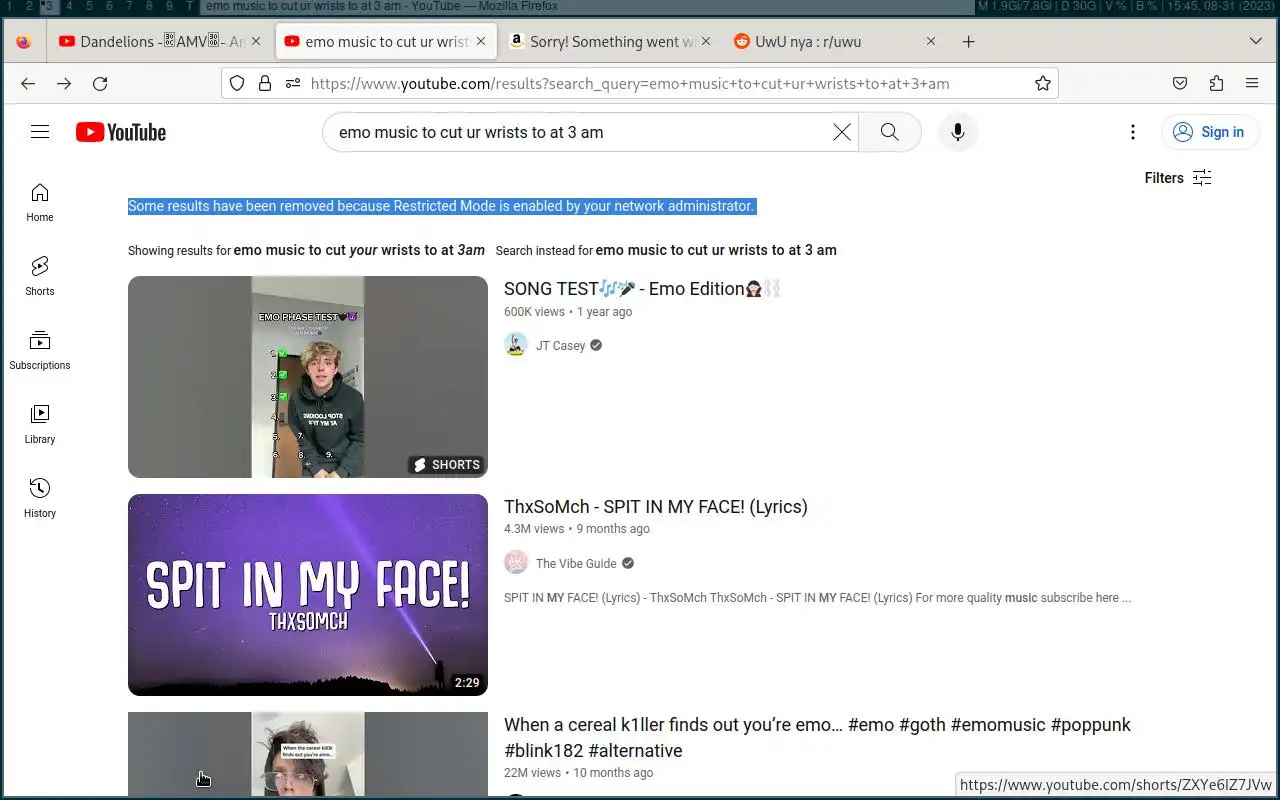This screenshot has height=800, width=1280.
Task: Open YouTube settings three-dot menu
Action: click(x=1132, y=132)
